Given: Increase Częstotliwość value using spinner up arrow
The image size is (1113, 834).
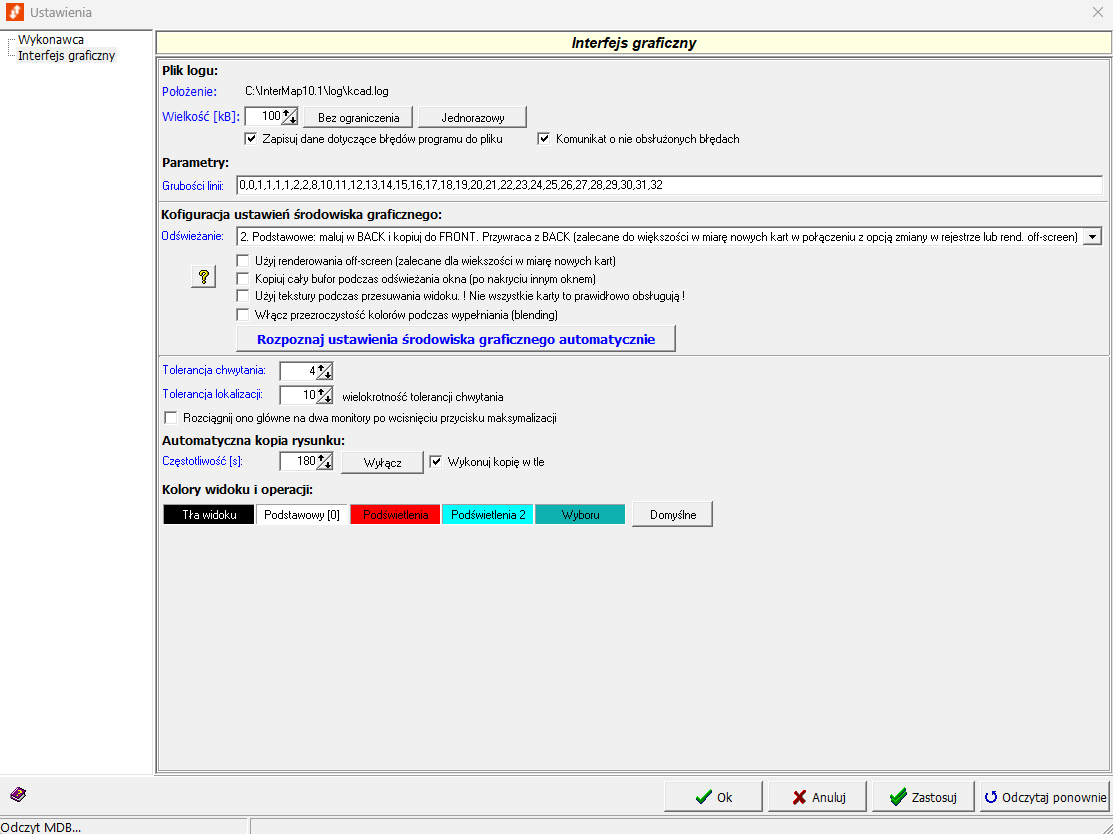Looking at the screenshot, I should [x=323, y=457].
